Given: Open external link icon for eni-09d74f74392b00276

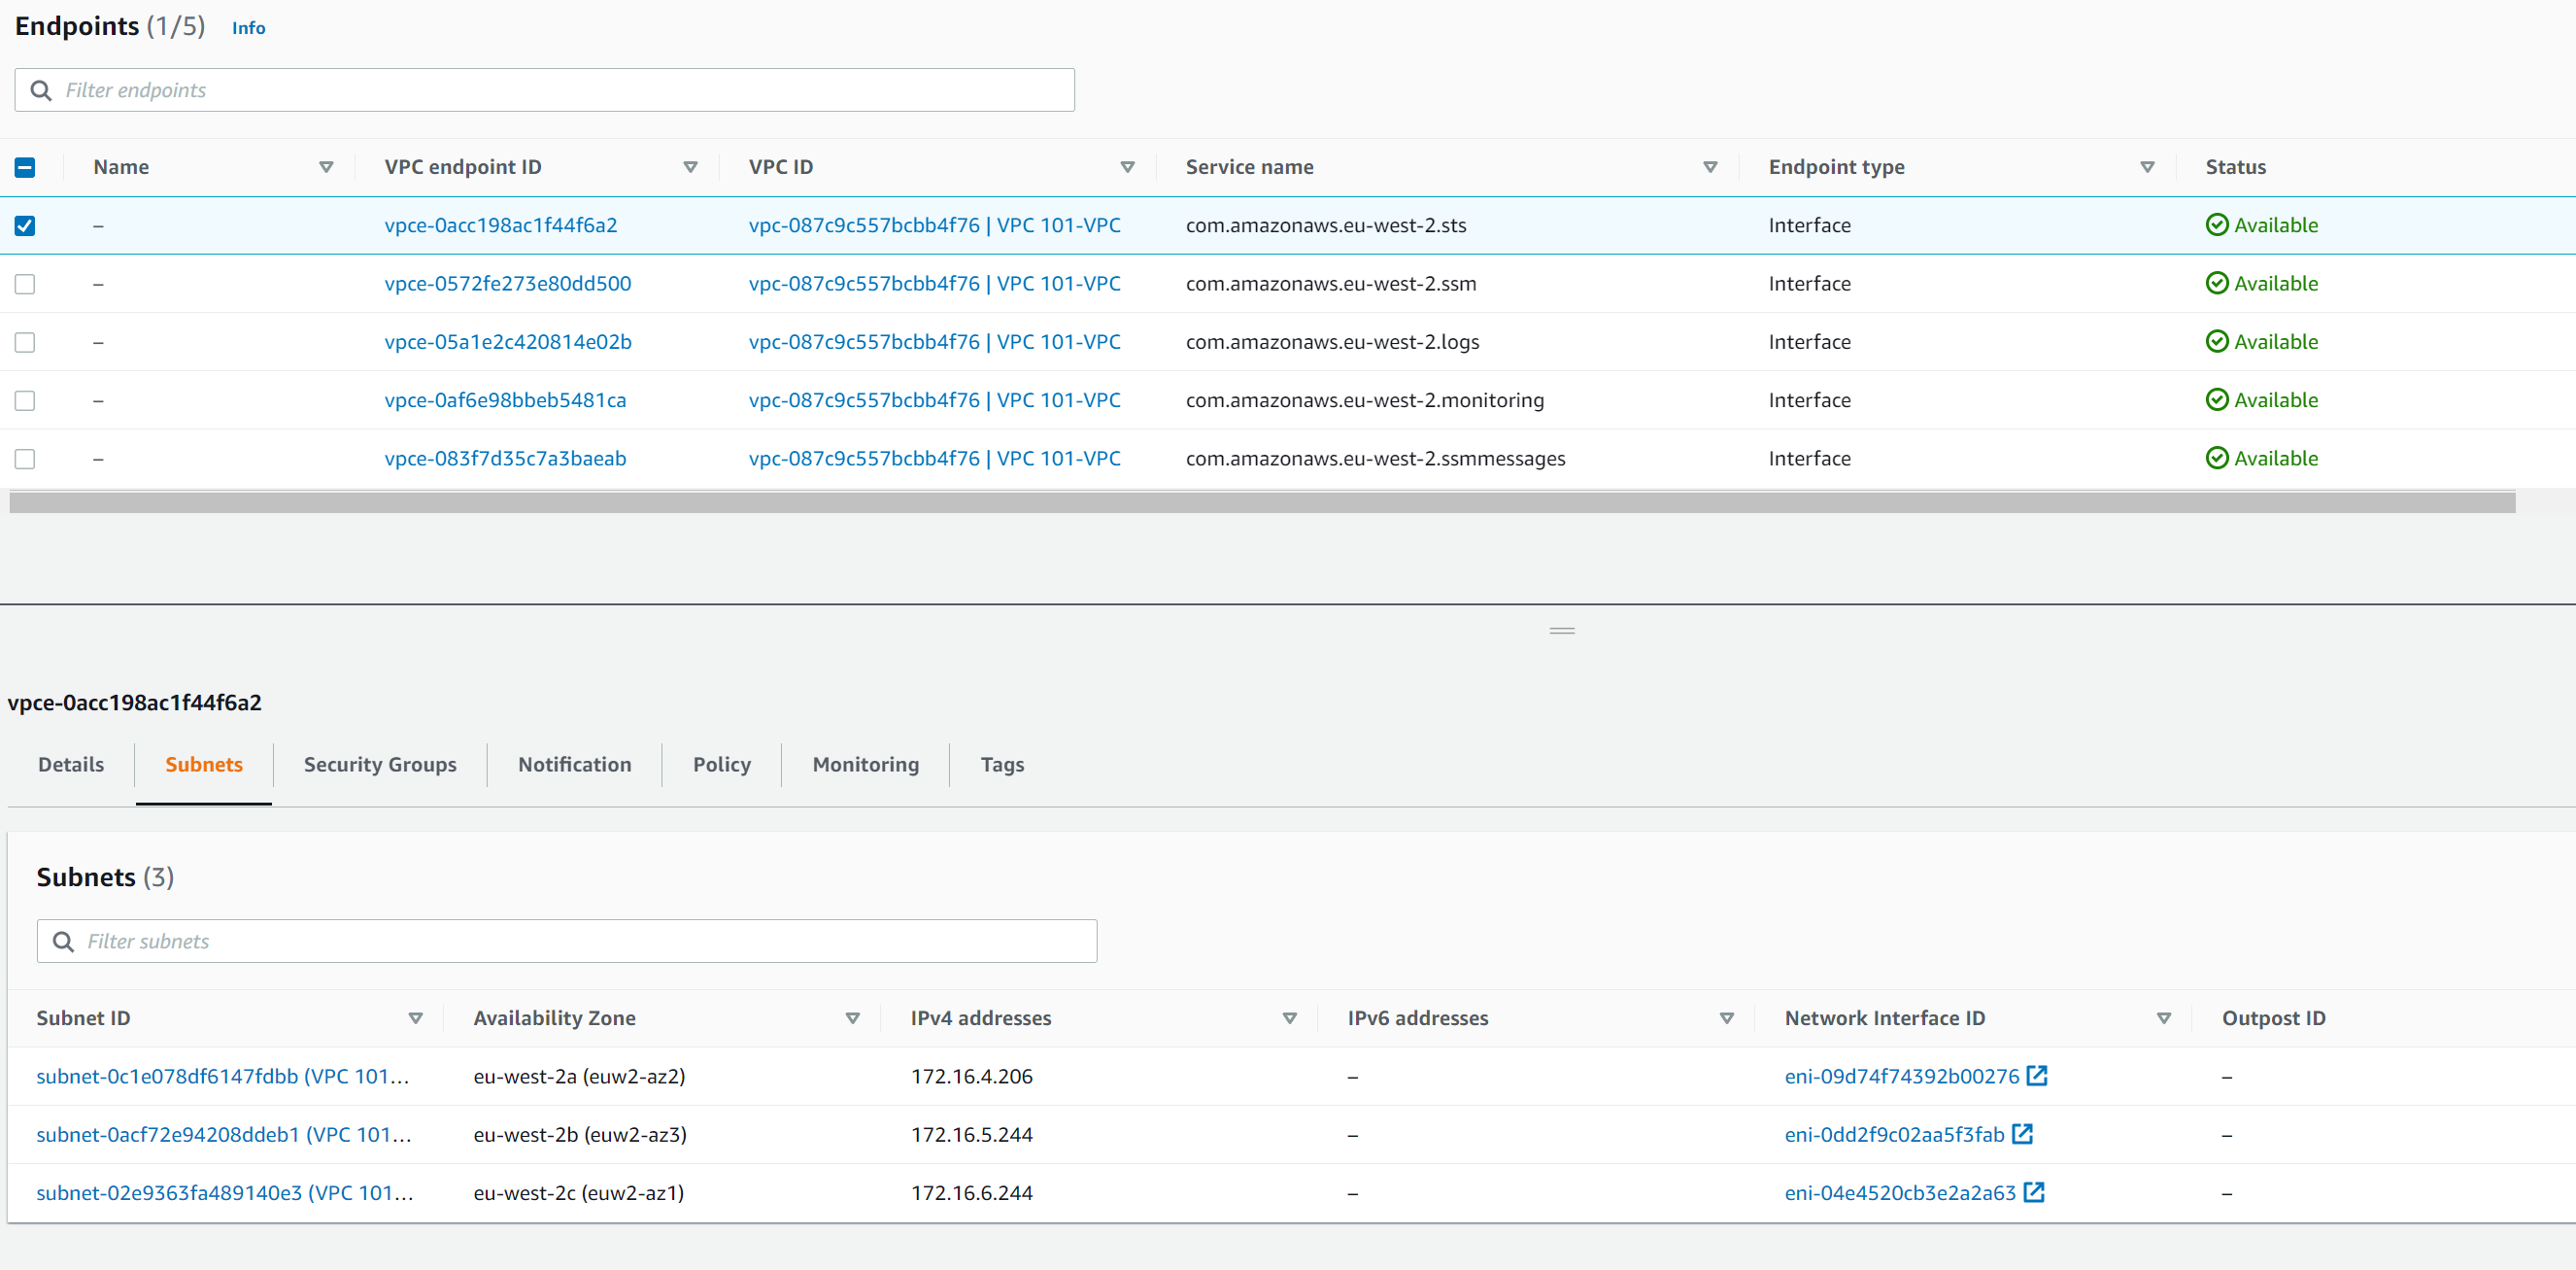Looking at the screenshot, I should [x=2037, y=1076].
